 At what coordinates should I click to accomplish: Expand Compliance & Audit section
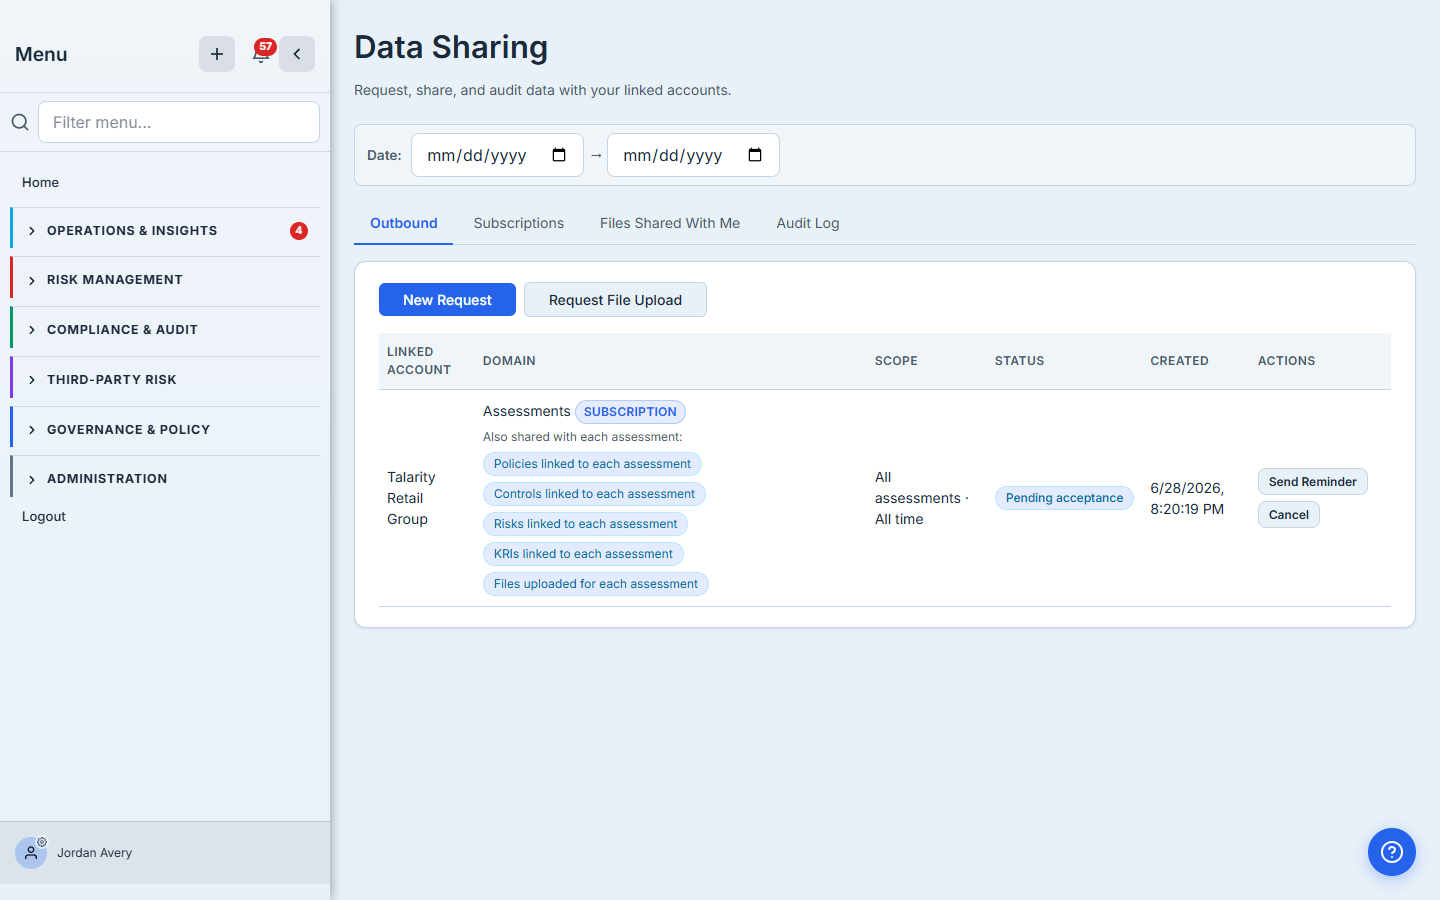(165, 330)
